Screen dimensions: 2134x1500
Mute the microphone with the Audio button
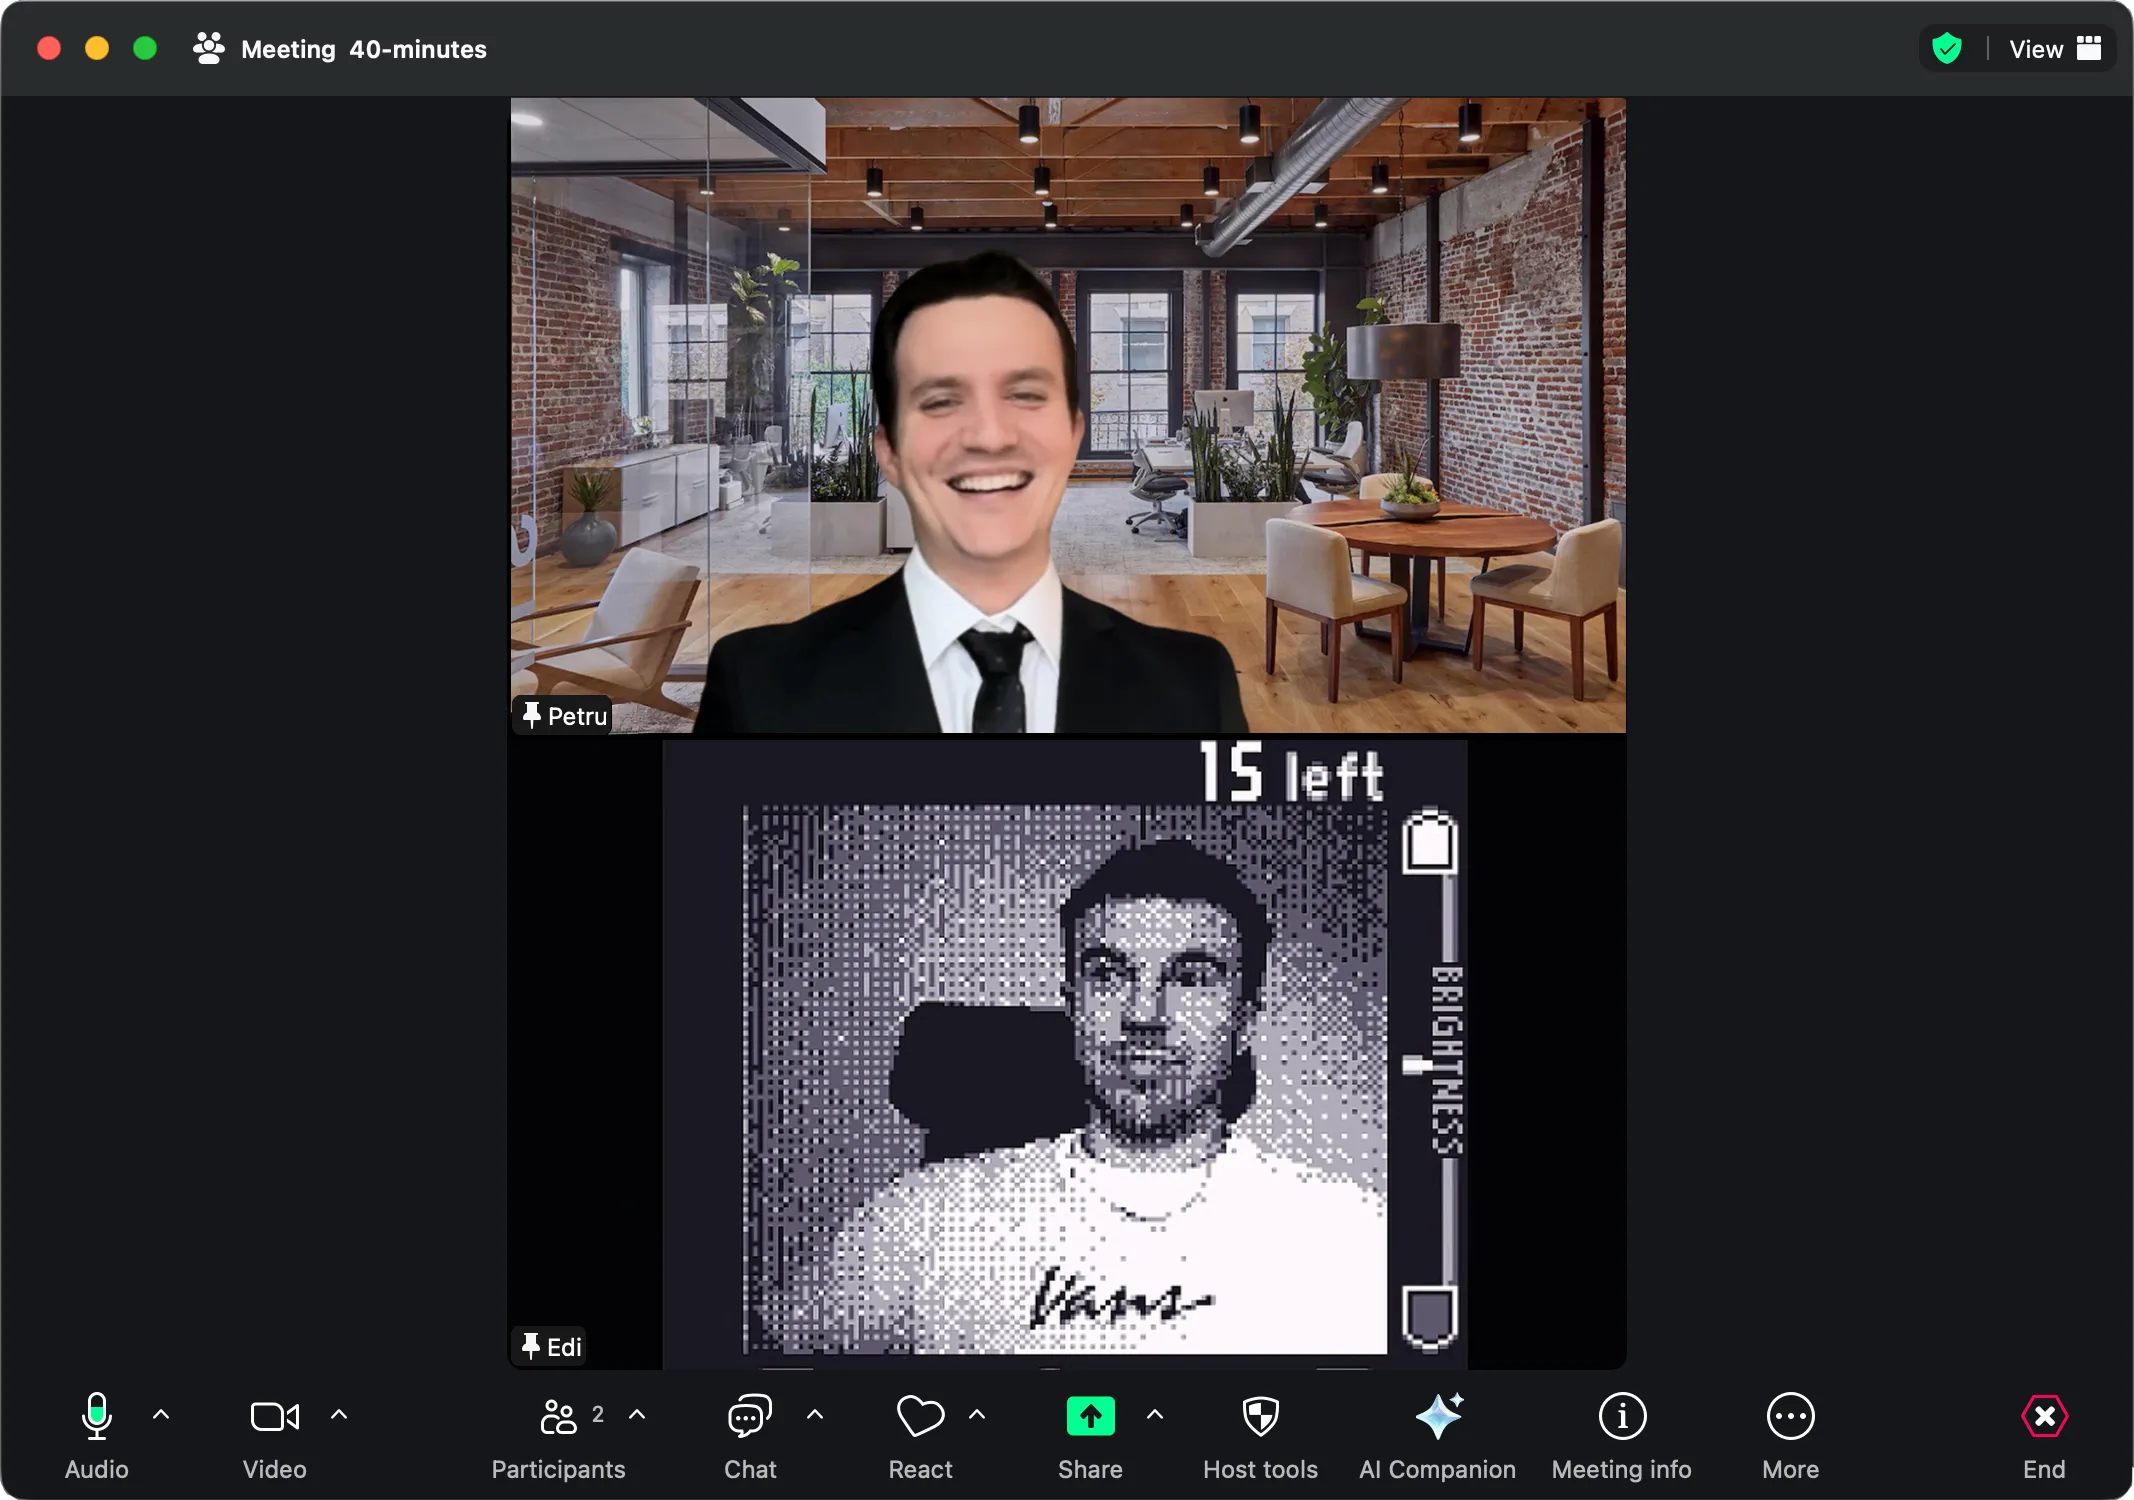tap(96, 1416)
